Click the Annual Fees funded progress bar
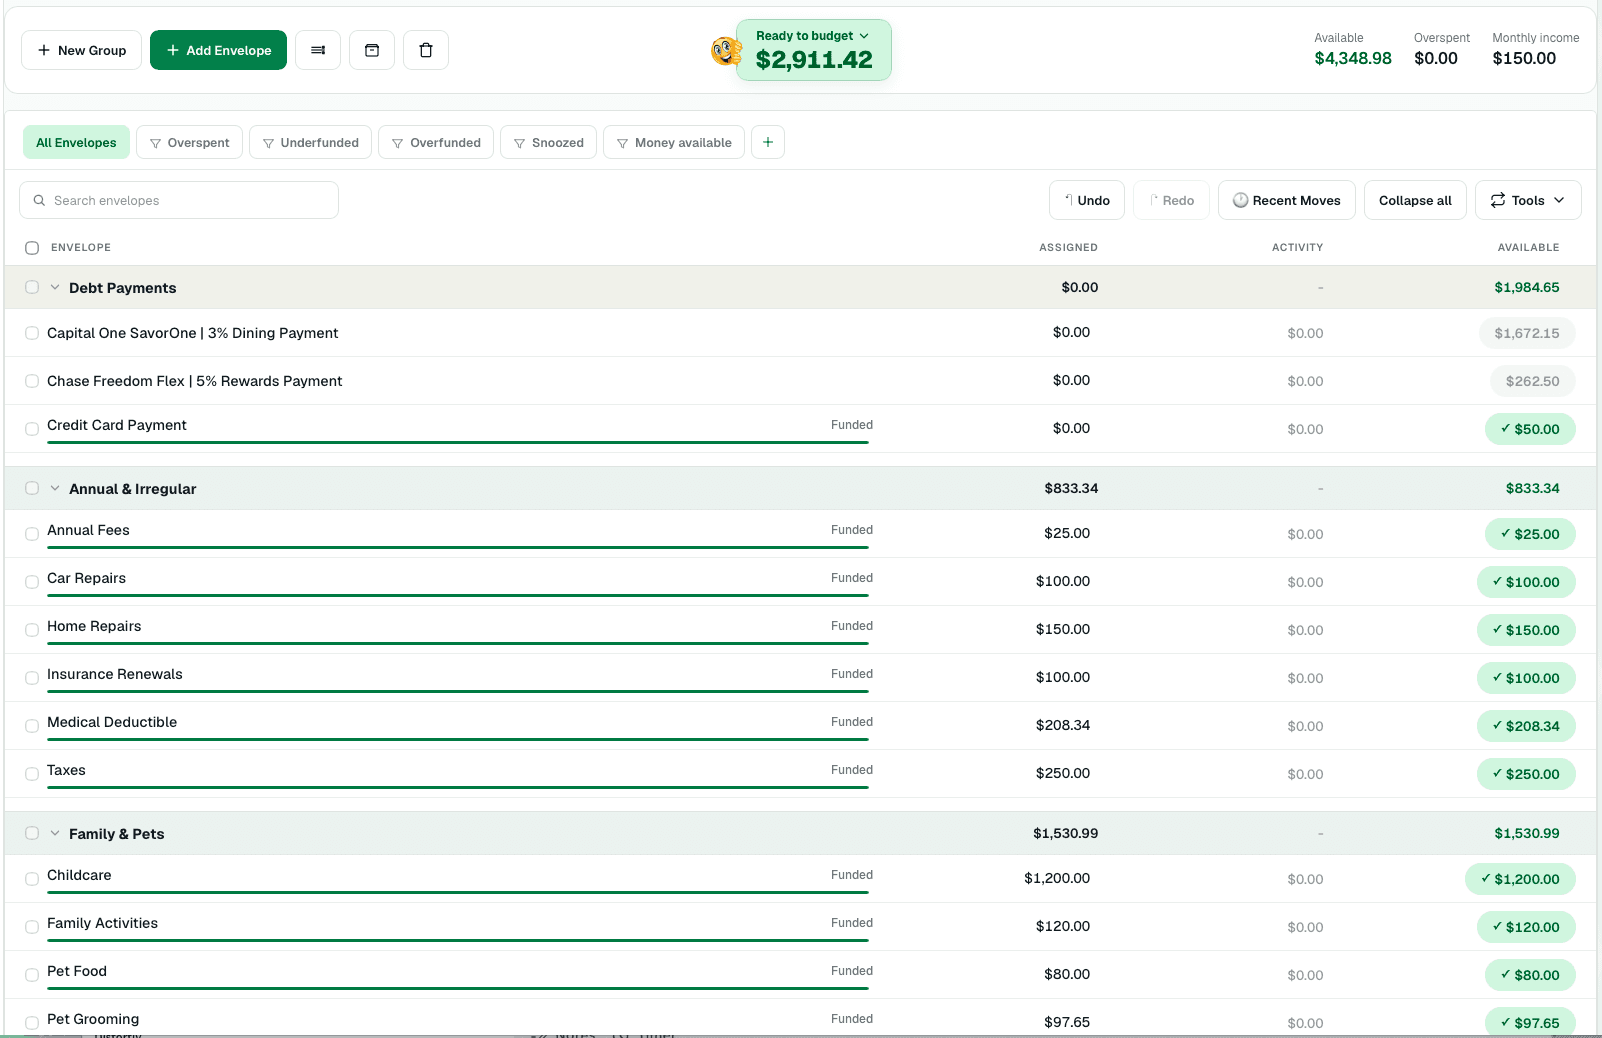 click(x=458, y=547)
